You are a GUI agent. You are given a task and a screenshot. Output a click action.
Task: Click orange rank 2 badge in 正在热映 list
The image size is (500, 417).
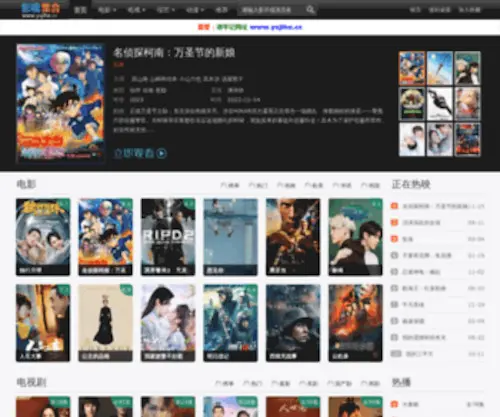[x=394, y=222]
